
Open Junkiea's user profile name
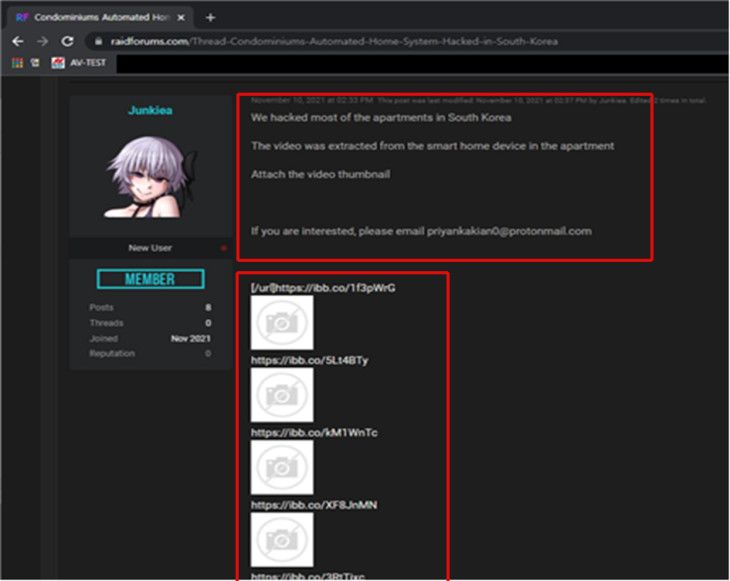150,110
